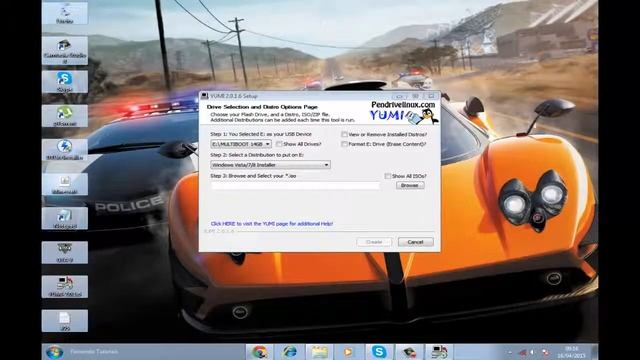Open the white document file on the desktop
The width and height of the screenshot is (640, 360).
(64, 320)
